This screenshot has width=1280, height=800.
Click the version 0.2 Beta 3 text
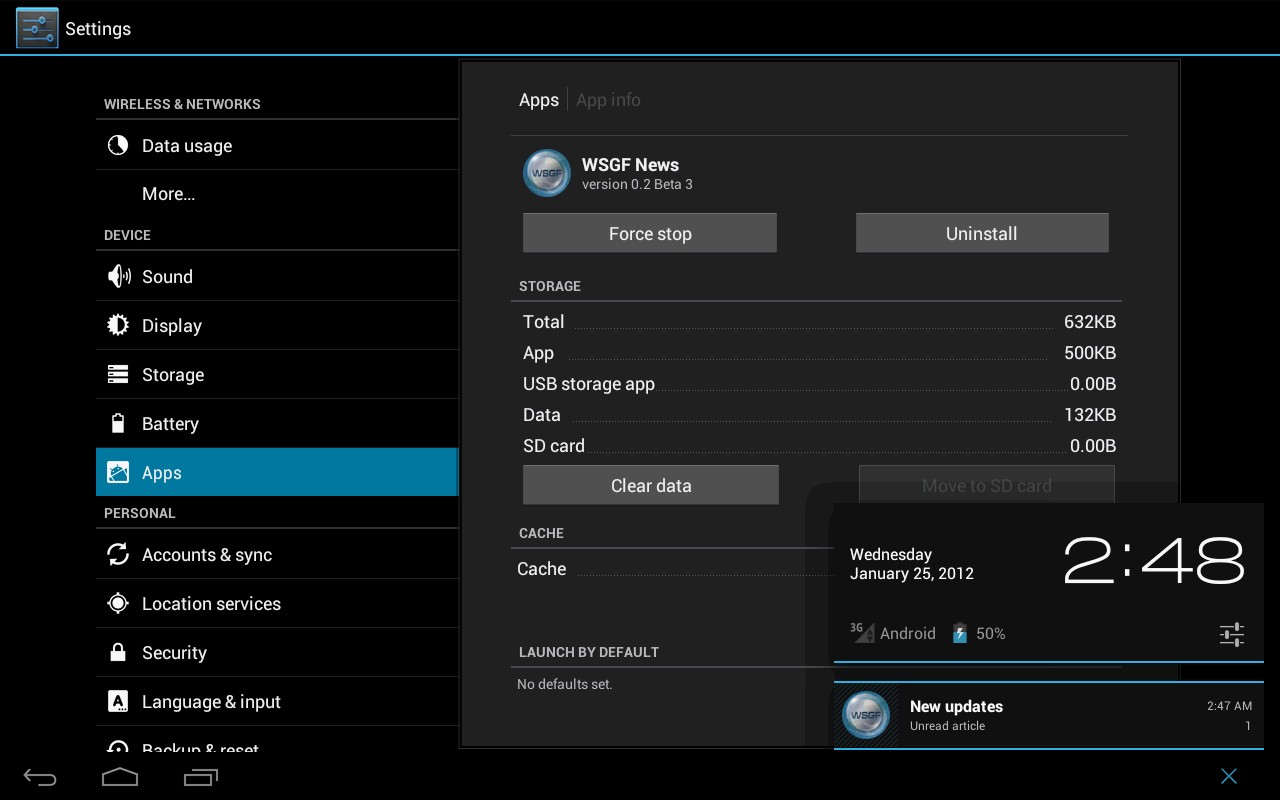coord(637,185)
